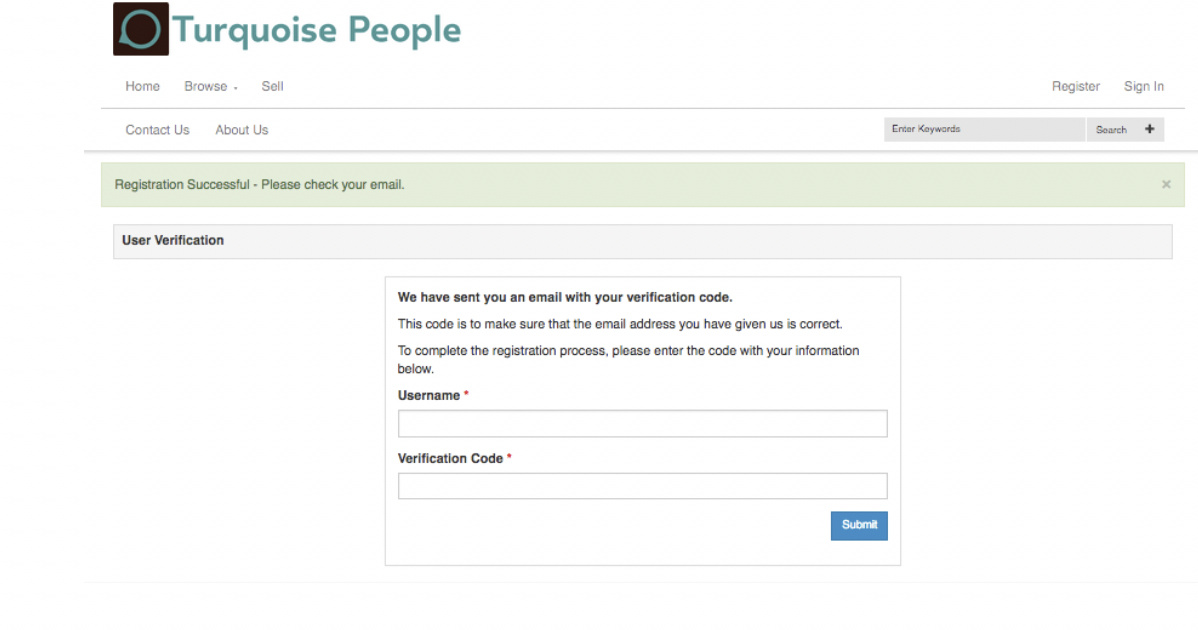Click the Username field label
Image resolution: width=1198 pixels, height=630 pixels.
click(x=429, y=396)
